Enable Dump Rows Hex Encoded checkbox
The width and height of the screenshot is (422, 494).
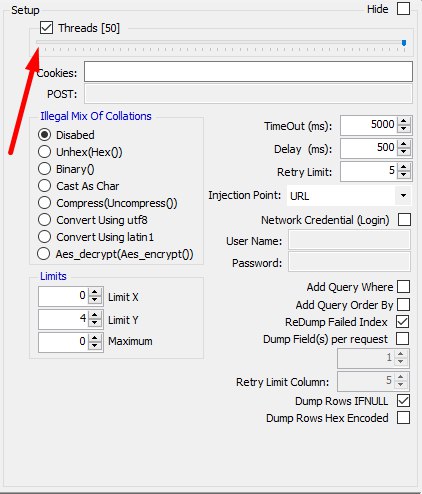point(403,418)
